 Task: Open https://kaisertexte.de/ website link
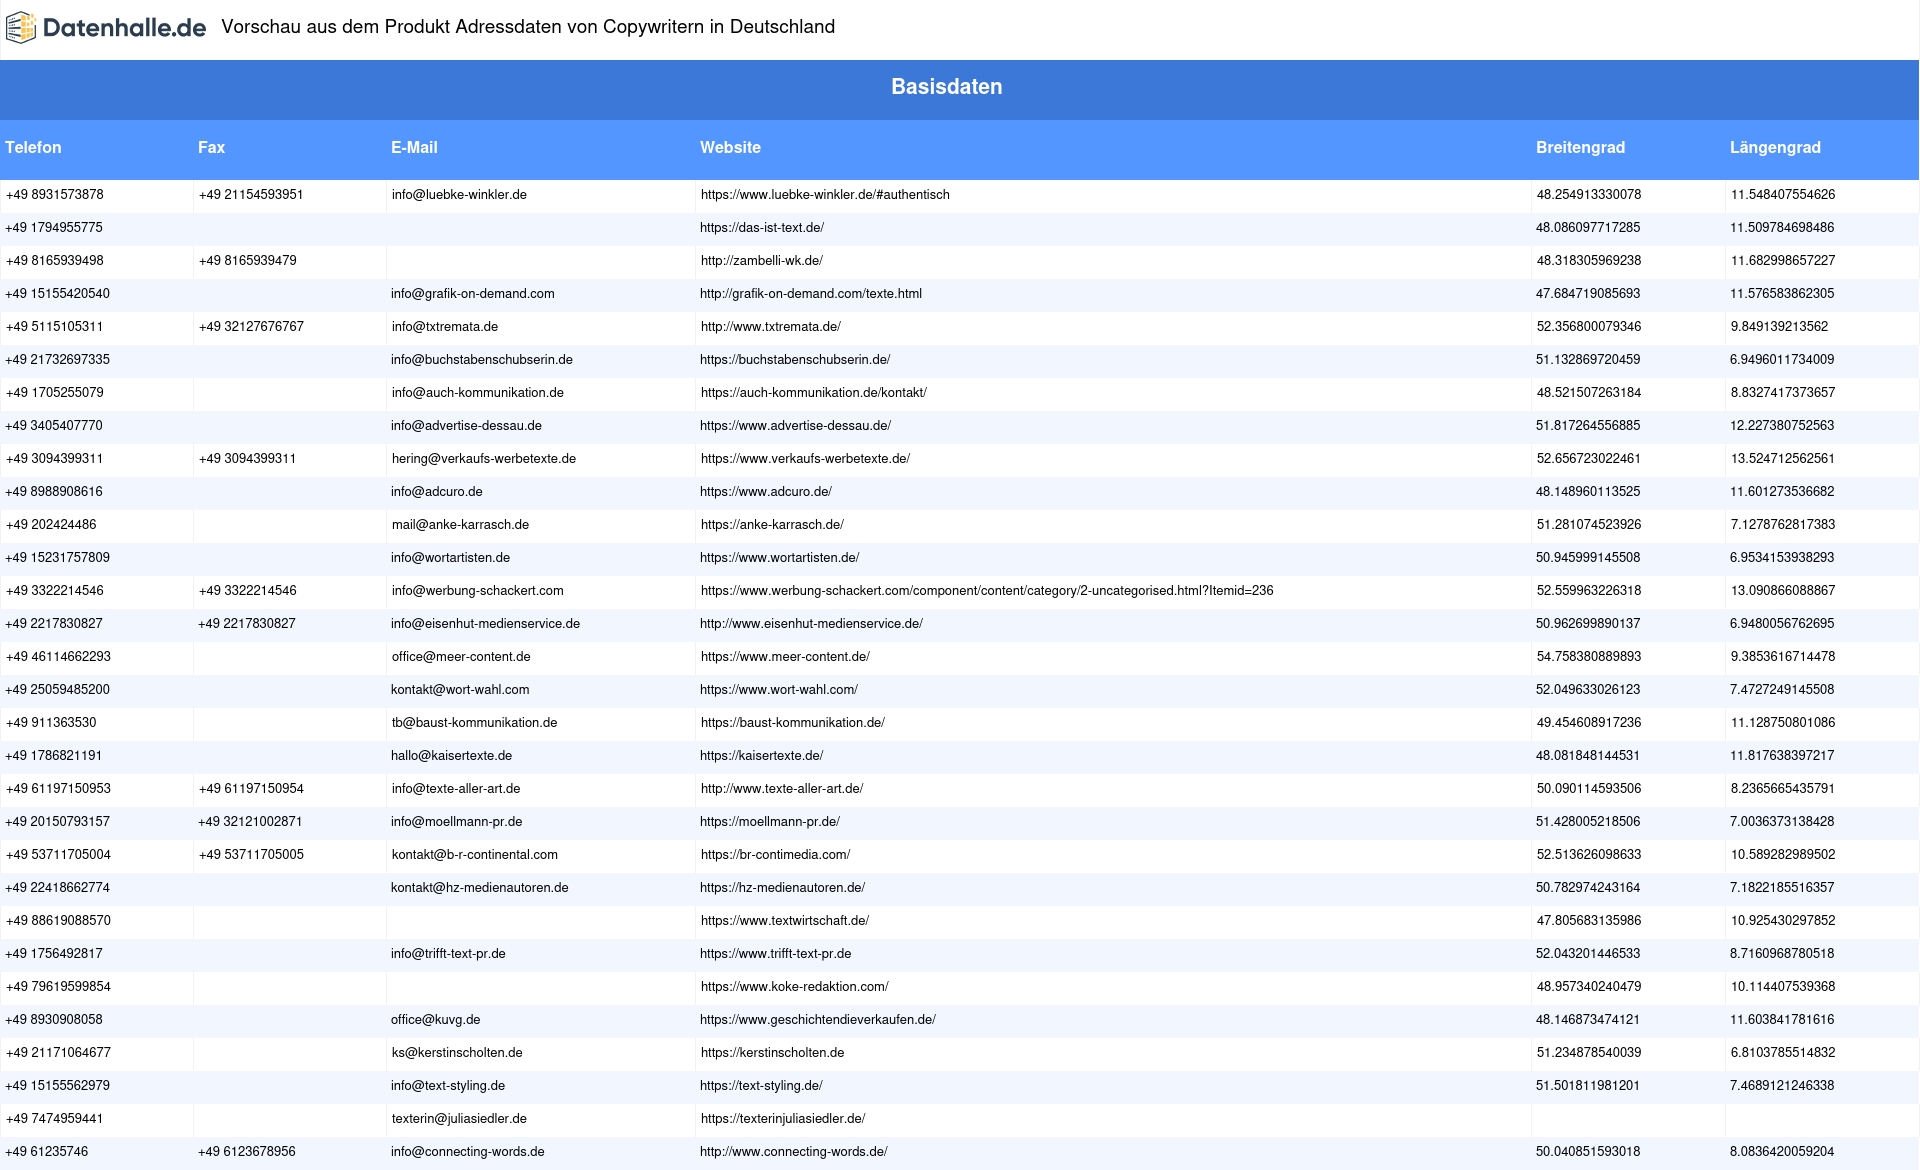(x=762, y=756)
